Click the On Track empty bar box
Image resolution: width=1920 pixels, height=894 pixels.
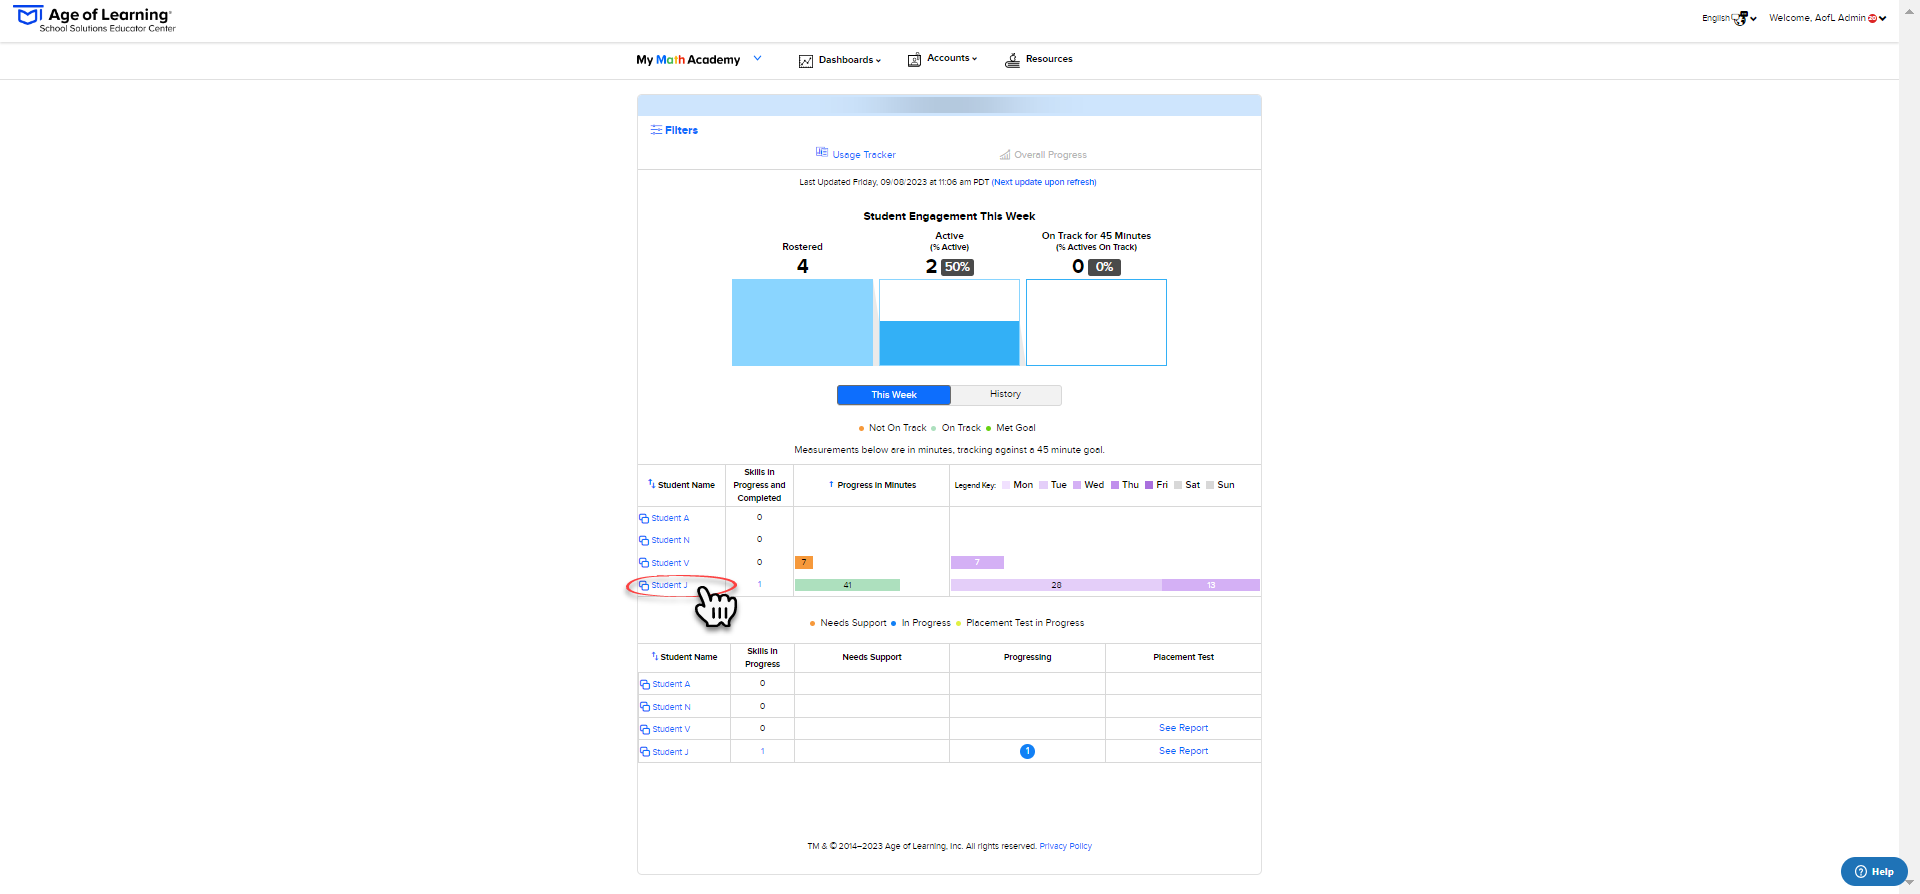[1096, 322]
